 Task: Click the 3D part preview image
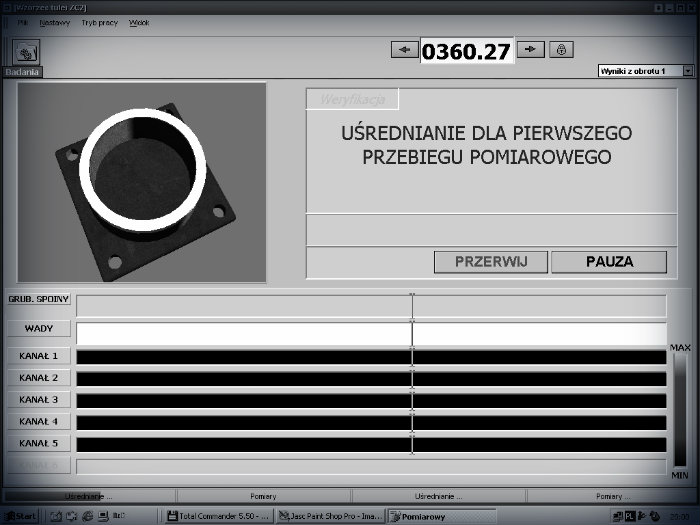coord(142,183)
